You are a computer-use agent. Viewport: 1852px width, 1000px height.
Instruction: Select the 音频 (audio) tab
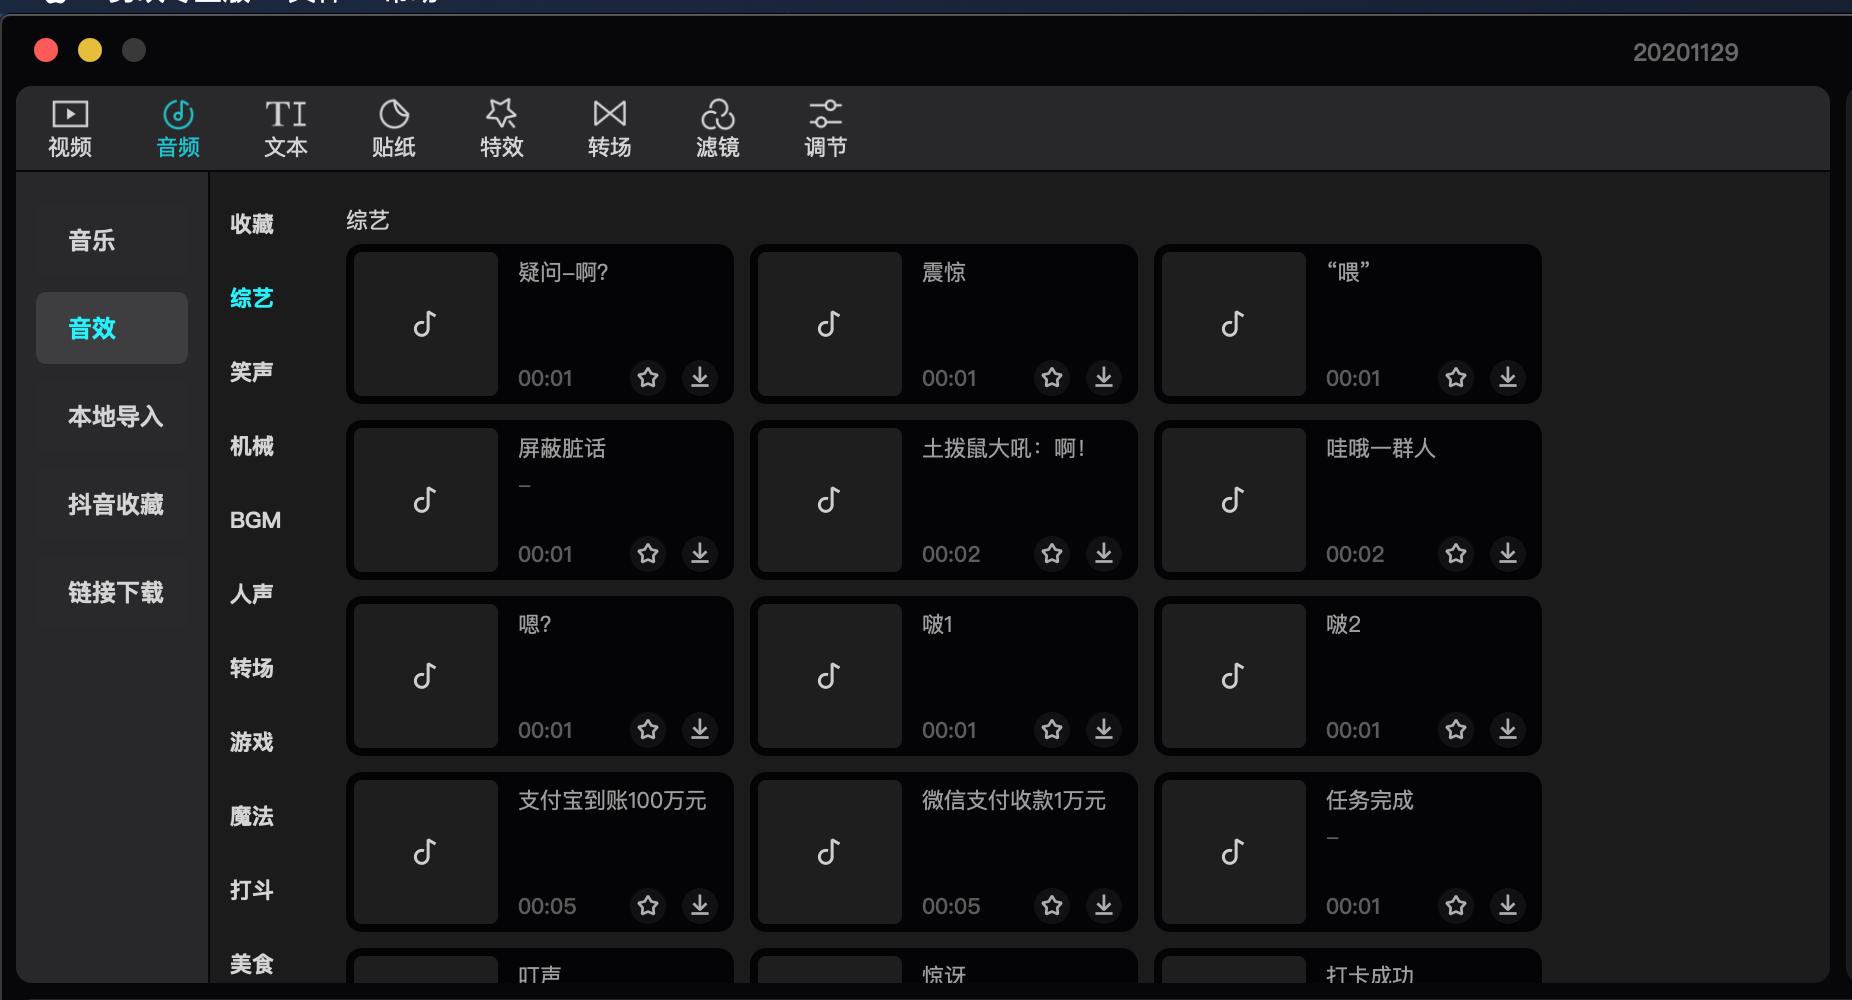click(178, 129)
